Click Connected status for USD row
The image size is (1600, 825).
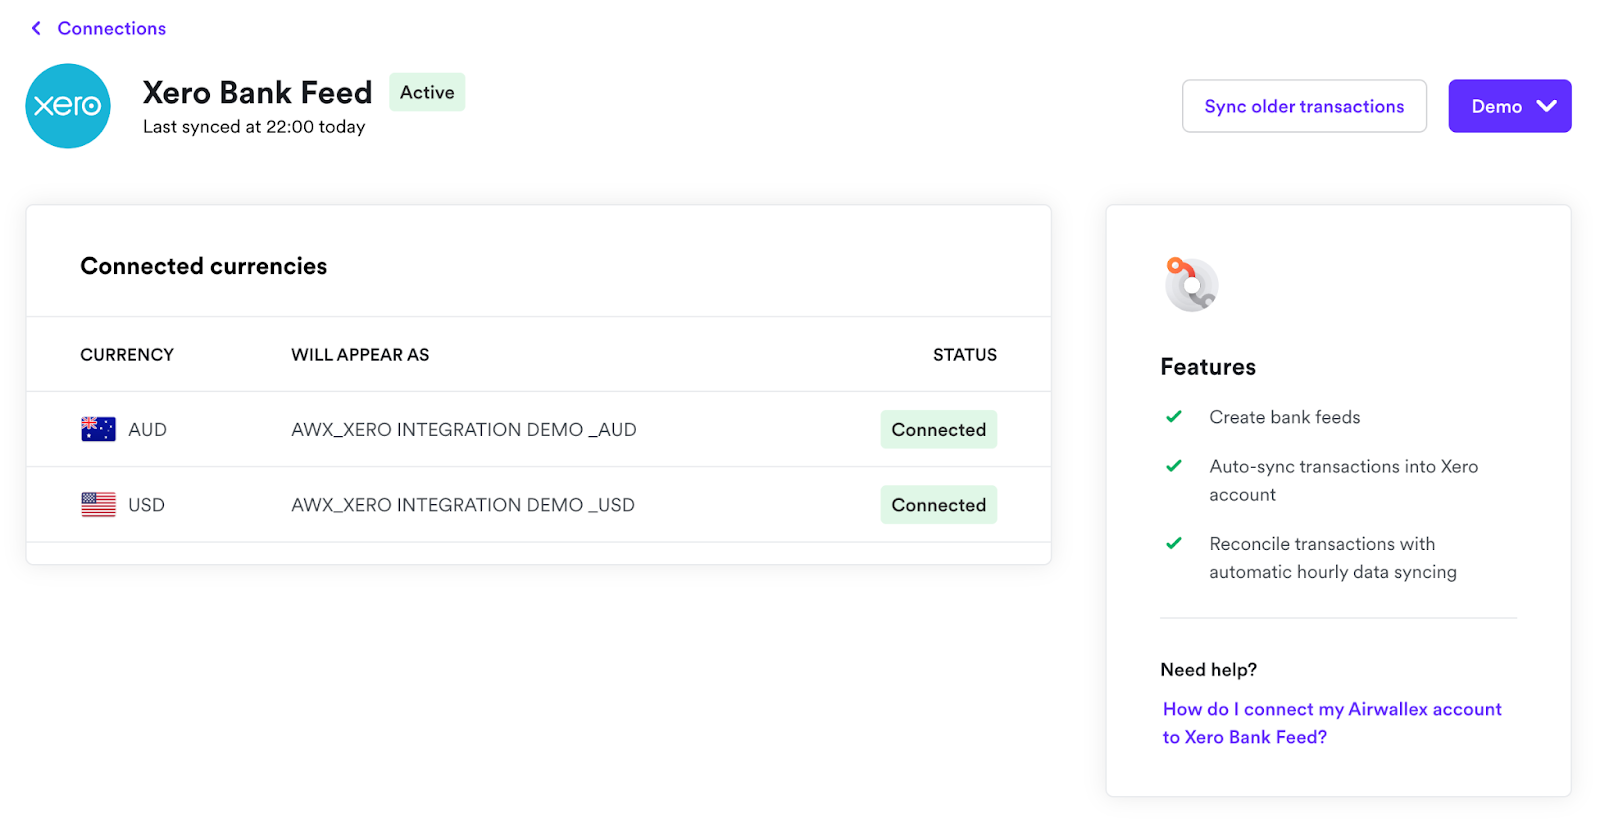[x=939, y=505]
